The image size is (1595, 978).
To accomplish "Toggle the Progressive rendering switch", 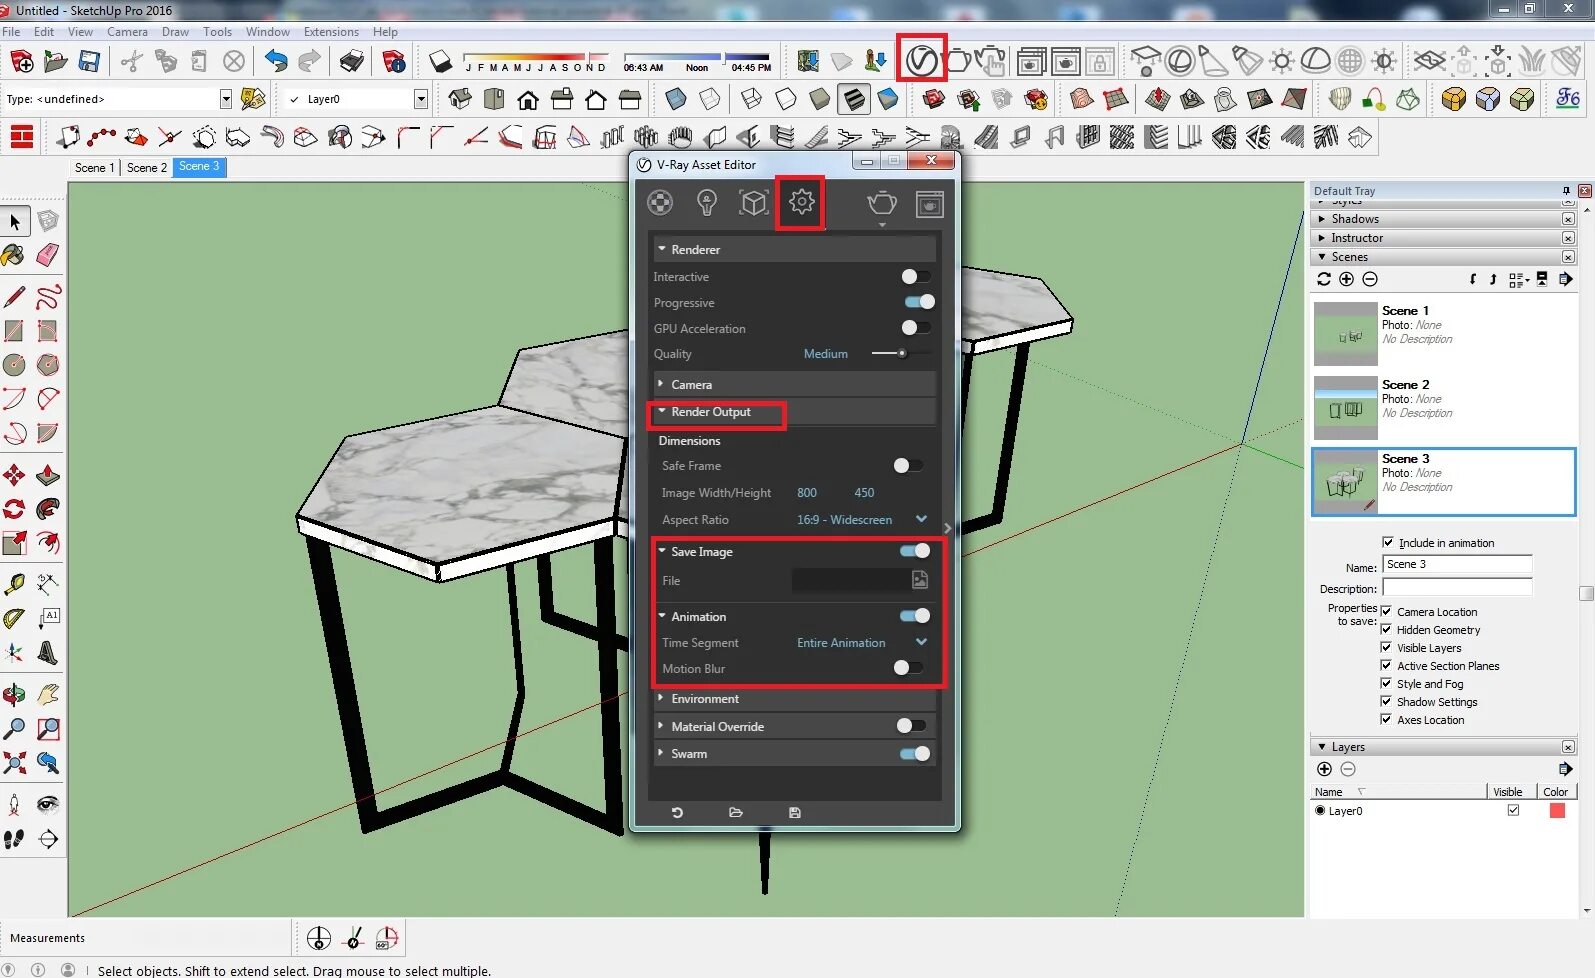I will pyautogui.click(x=919, y=302).
